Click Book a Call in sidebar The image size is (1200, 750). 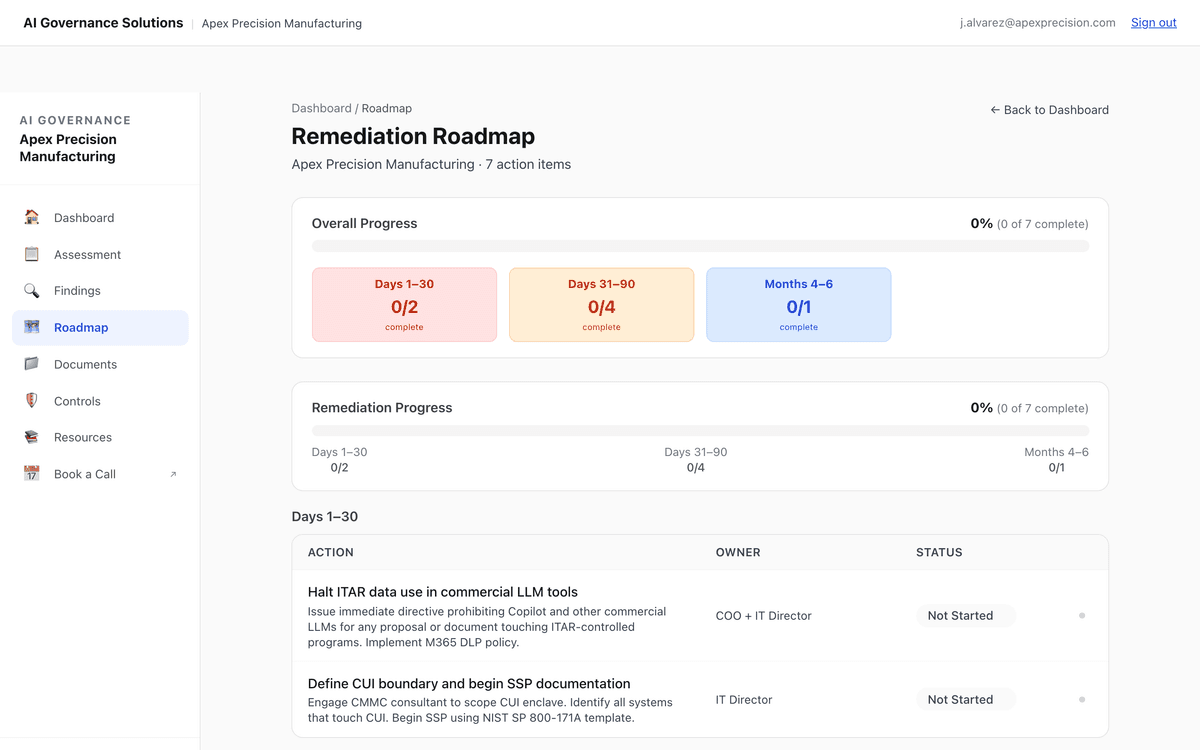pyautogui.click(x=100, y=474)
